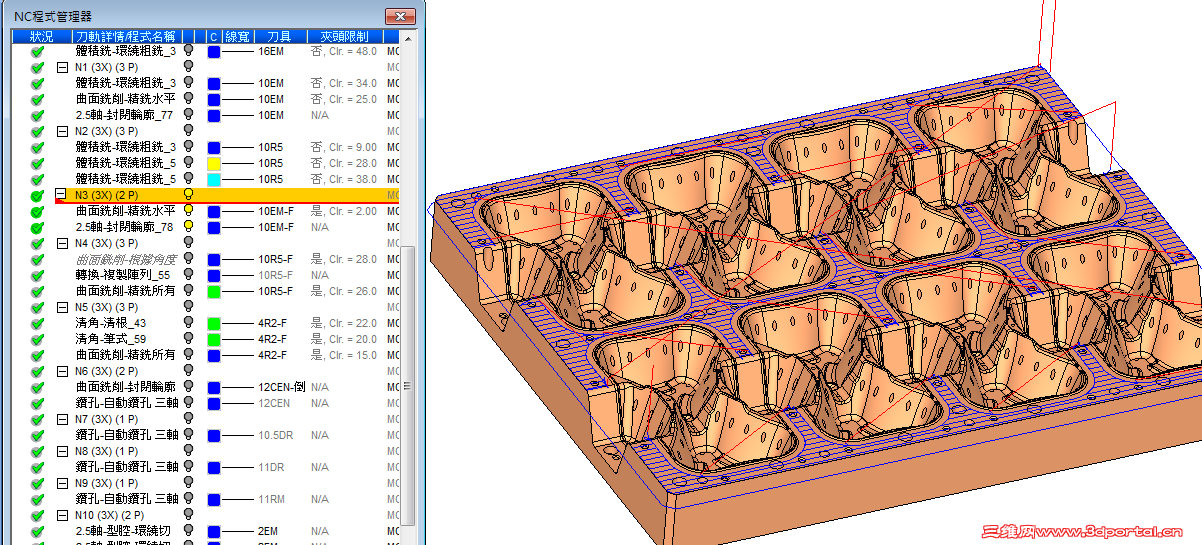The width and height of the screenshot is (1202, 545).
Task: Click the status checkmark for N10 program
Action: tap(37, 515)
